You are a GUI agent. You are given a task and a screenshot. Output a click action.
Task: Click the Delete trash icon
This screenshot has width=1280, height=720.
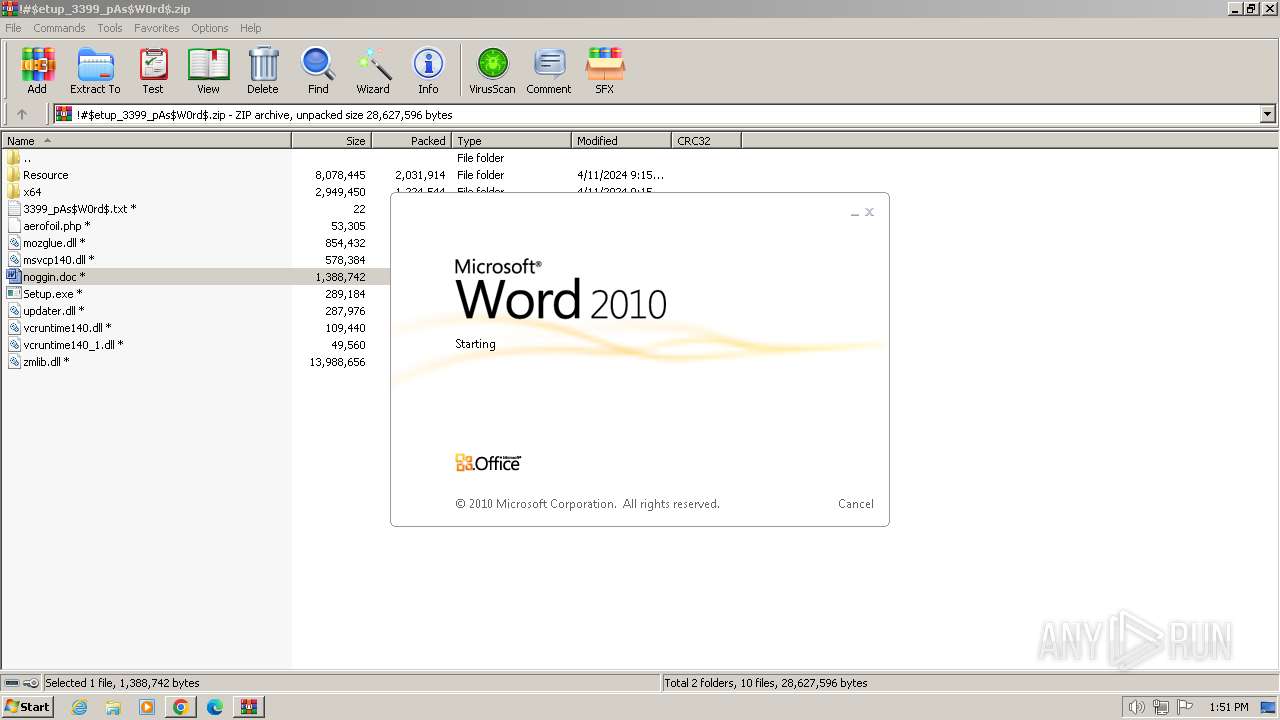[263, 70]
